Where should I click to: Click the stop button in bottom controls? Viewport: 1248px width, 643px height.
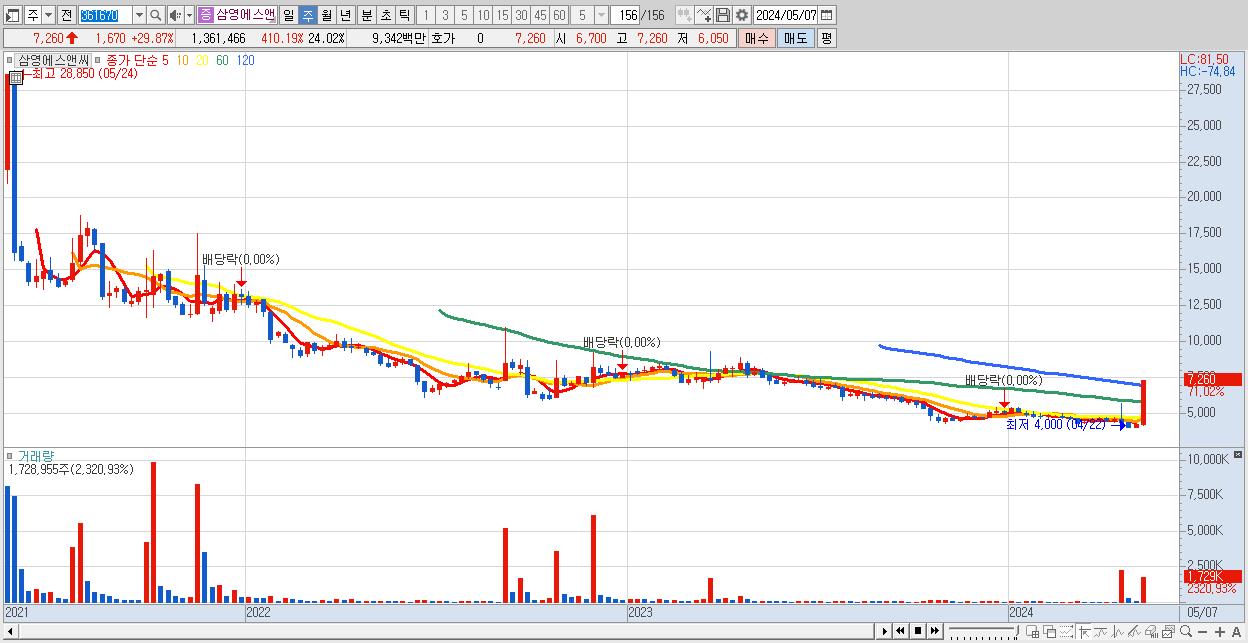point(918,631)
